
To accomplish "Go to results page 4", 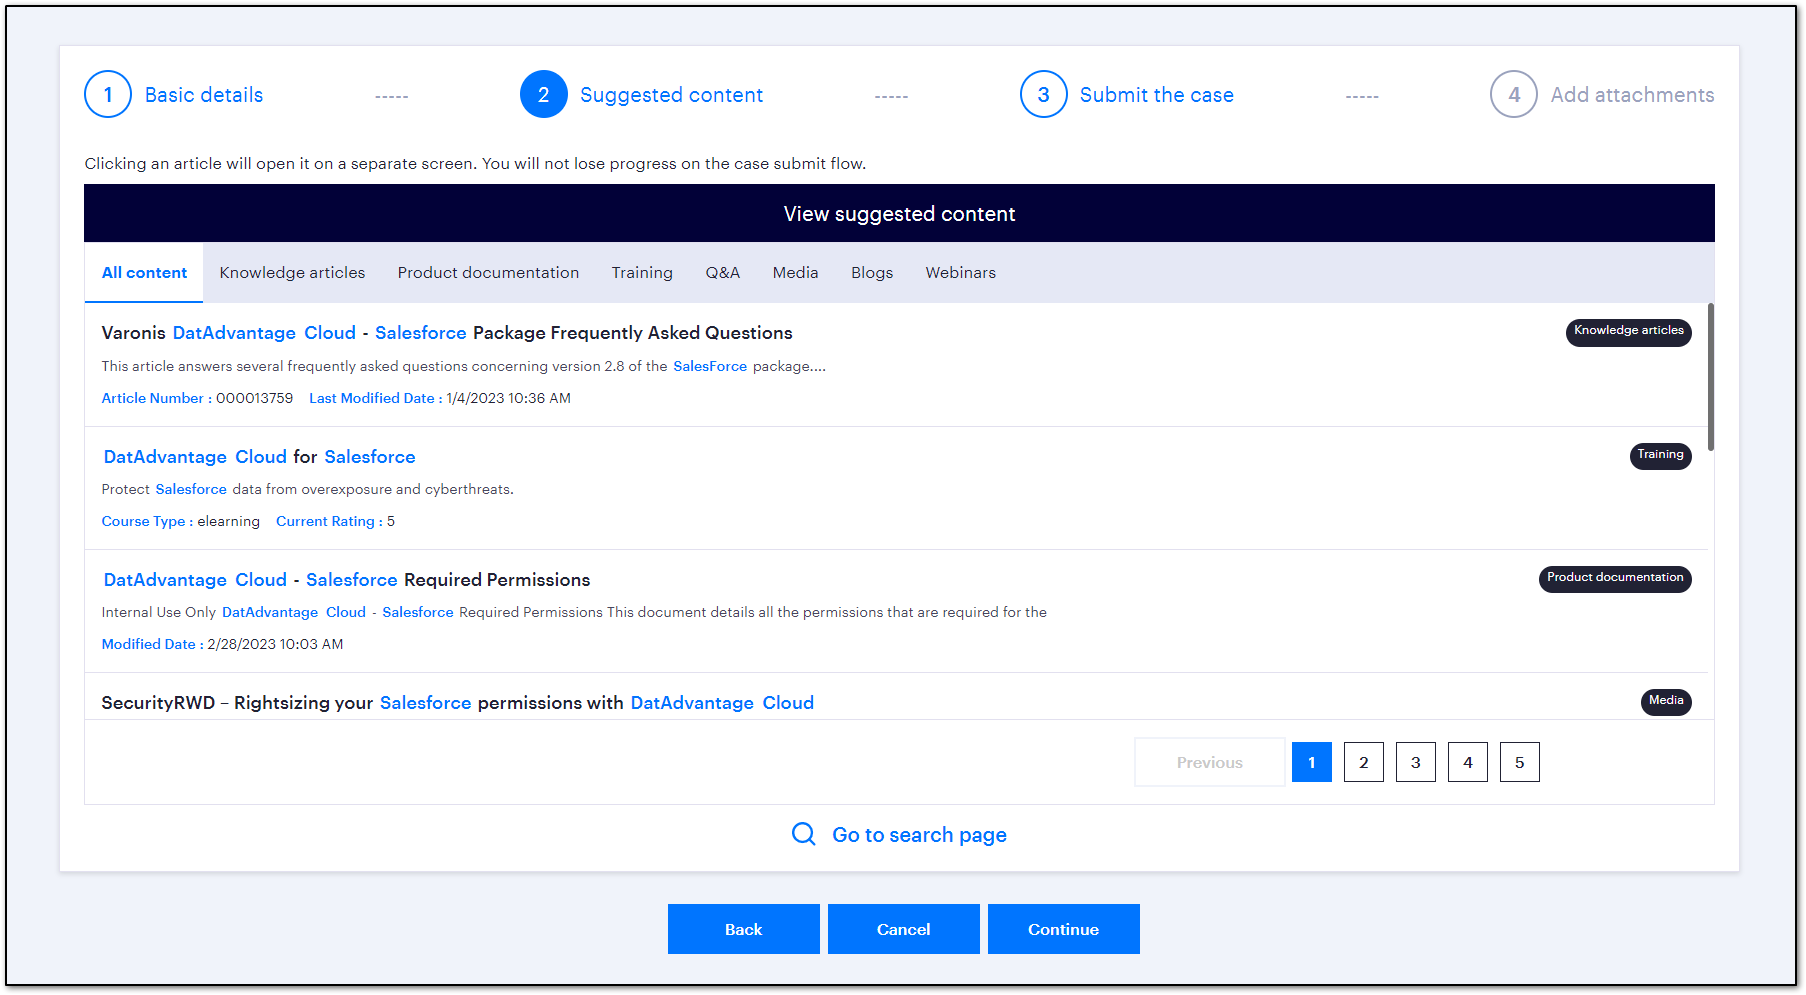I will tap(1468, 762).
